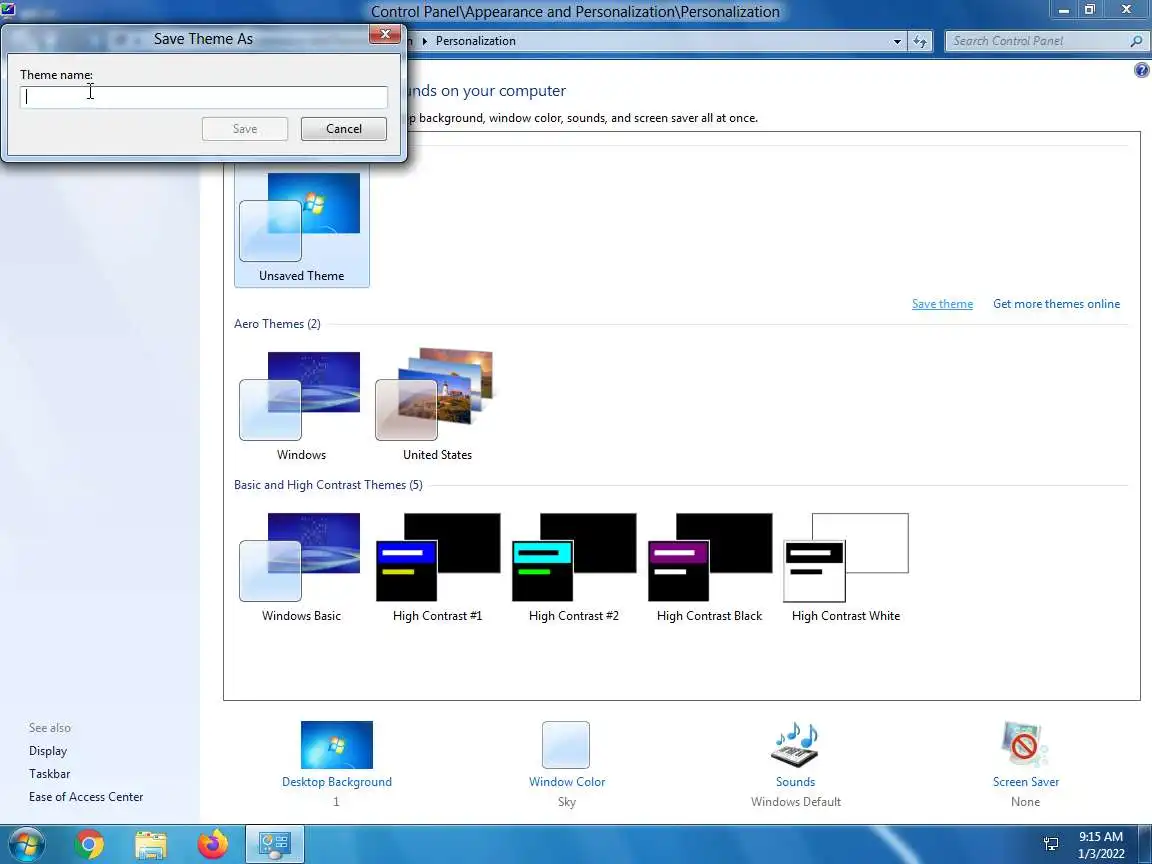Click the Control Panel taskbar button
1152x864 pixels.
[274, 844]
